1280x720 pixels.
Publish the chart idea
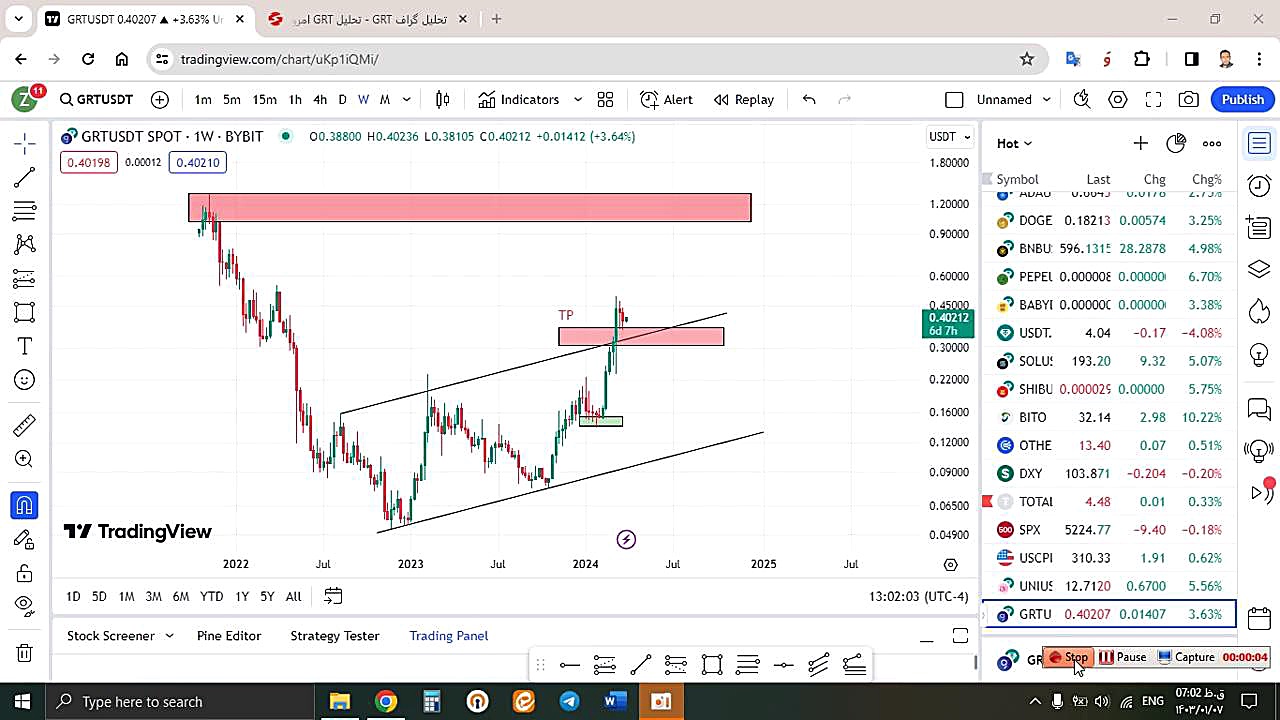coord(1243,99)
